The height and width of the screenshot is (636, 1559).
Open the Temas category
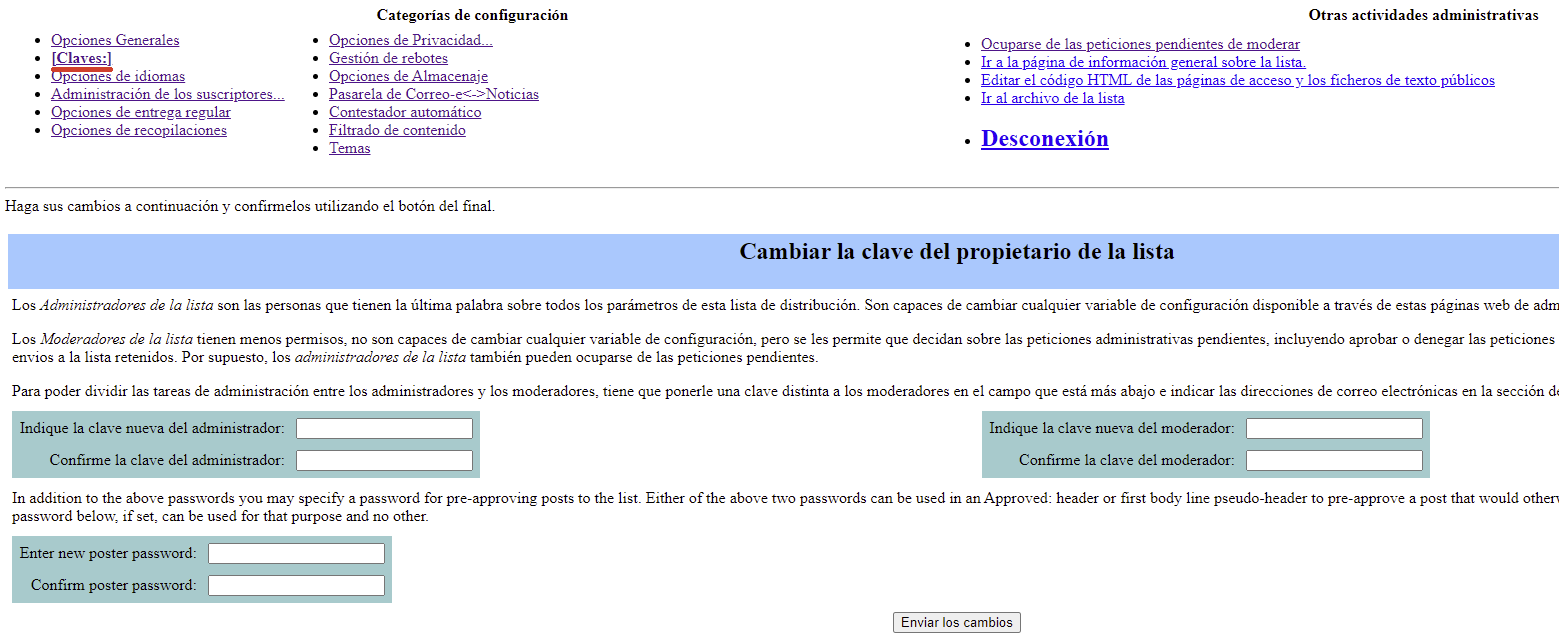(350, 148)
